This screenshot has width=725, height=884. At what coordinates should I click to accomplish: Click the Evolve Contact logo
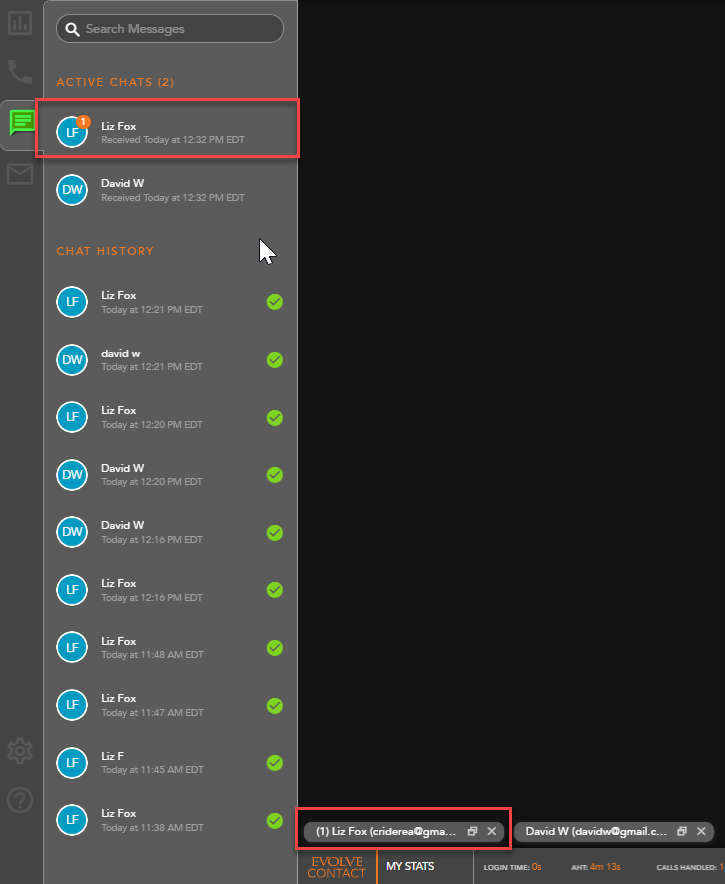(337, 867)
